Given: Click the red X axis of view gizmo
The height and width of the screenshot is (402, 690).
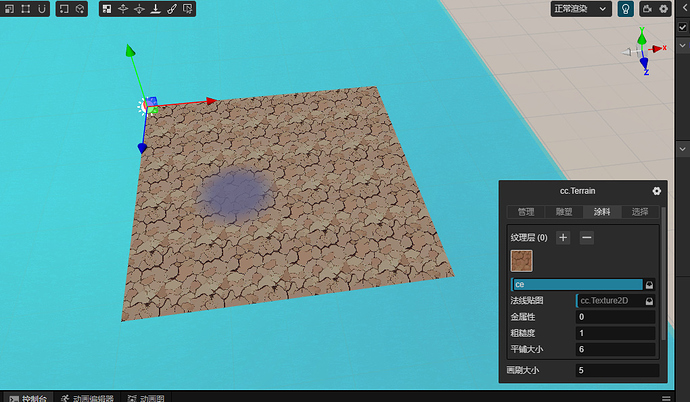Looking at the screenshot, I should 659,48.
